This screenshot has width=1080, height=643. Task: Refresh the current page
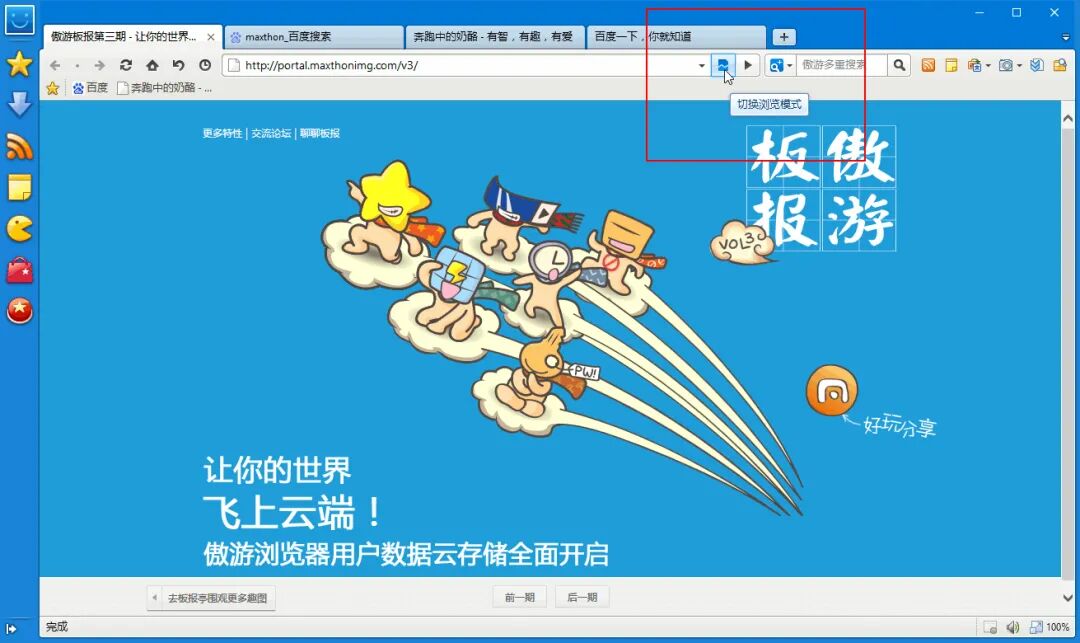(x=125, y=65)
